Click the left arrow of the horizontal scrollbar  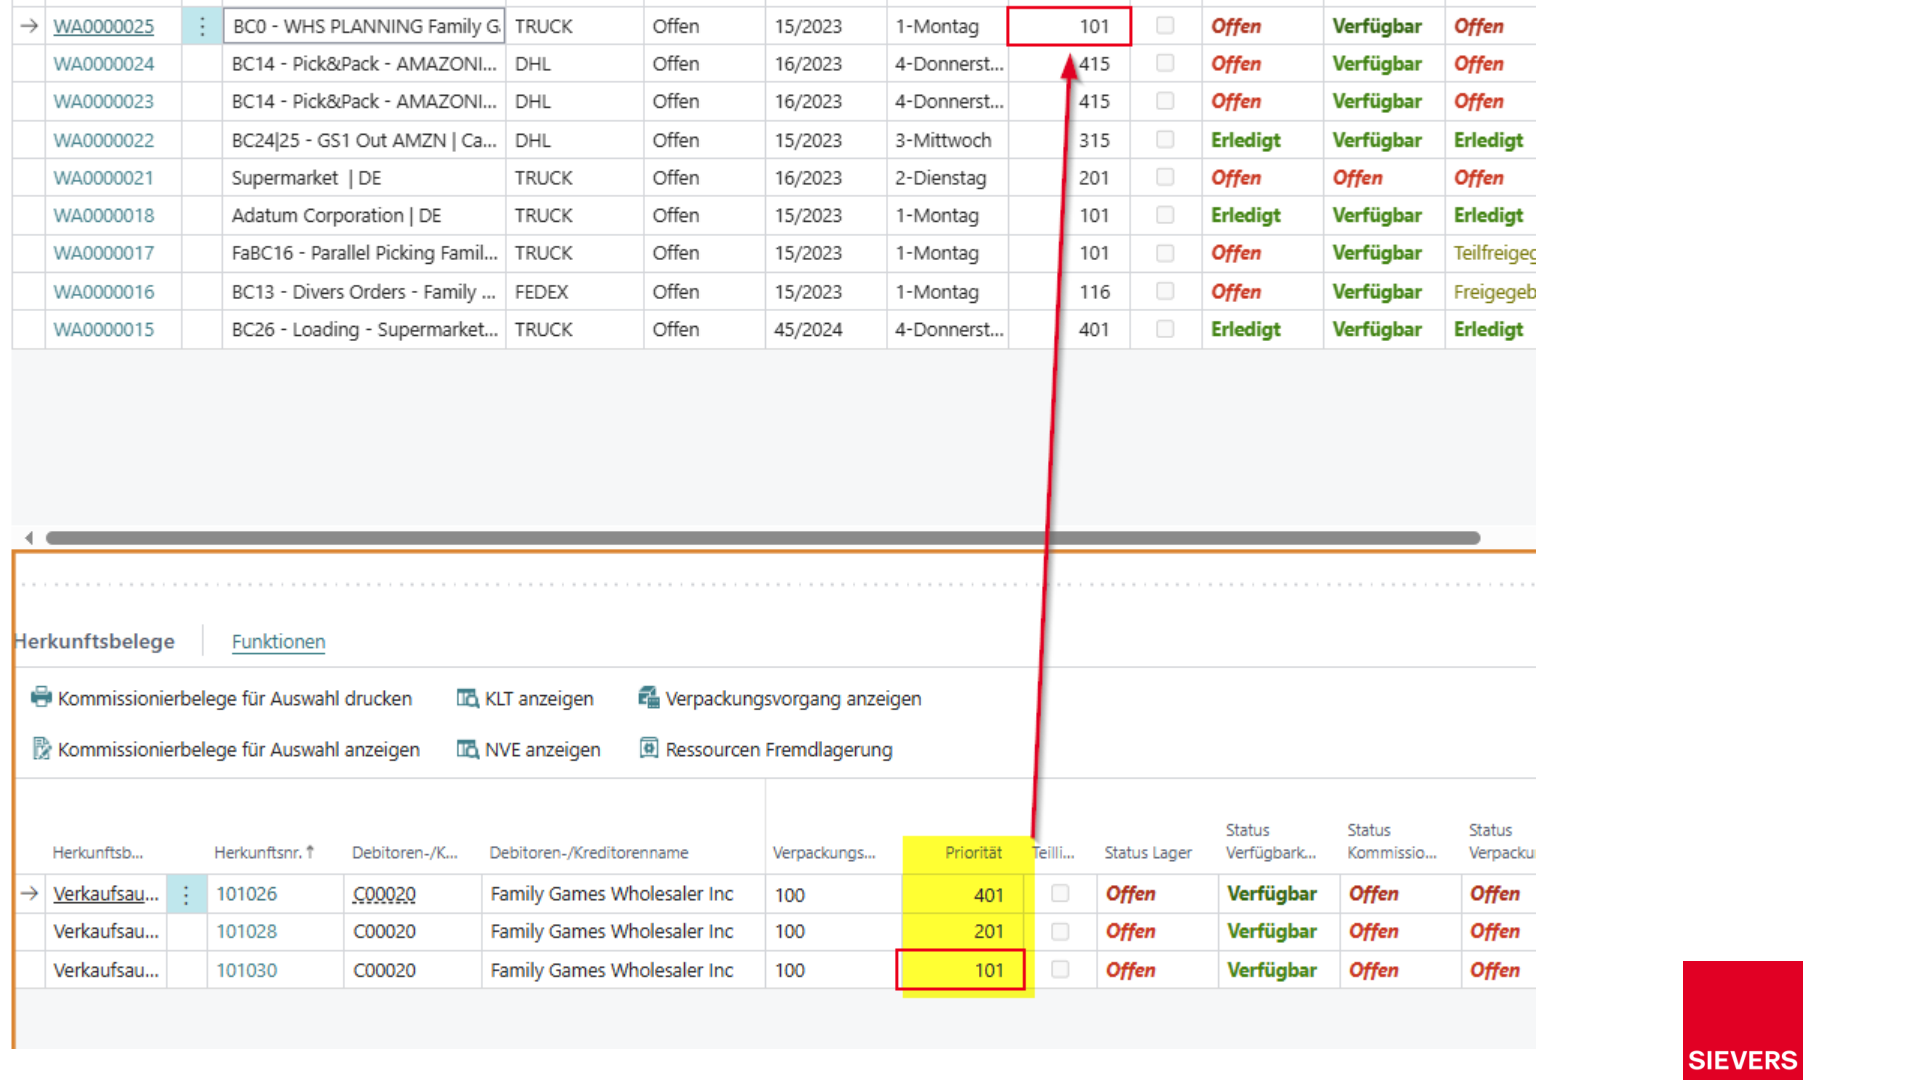pyautogui.click(x=29, y=538)
